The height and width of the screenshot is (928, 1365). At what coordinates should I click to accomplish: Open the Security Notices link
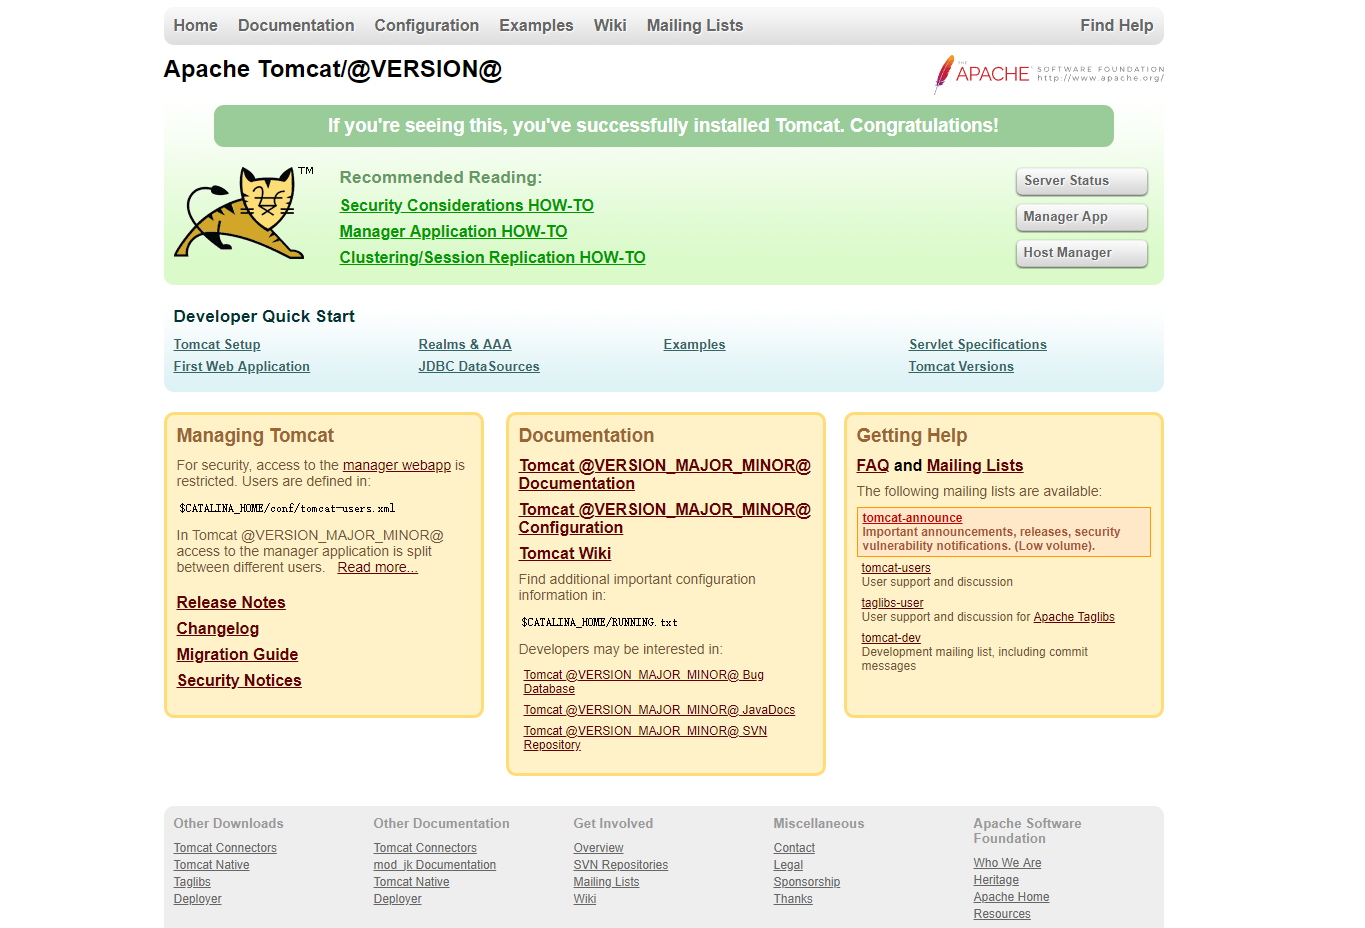pyautogui.click(x=239, y=680)
